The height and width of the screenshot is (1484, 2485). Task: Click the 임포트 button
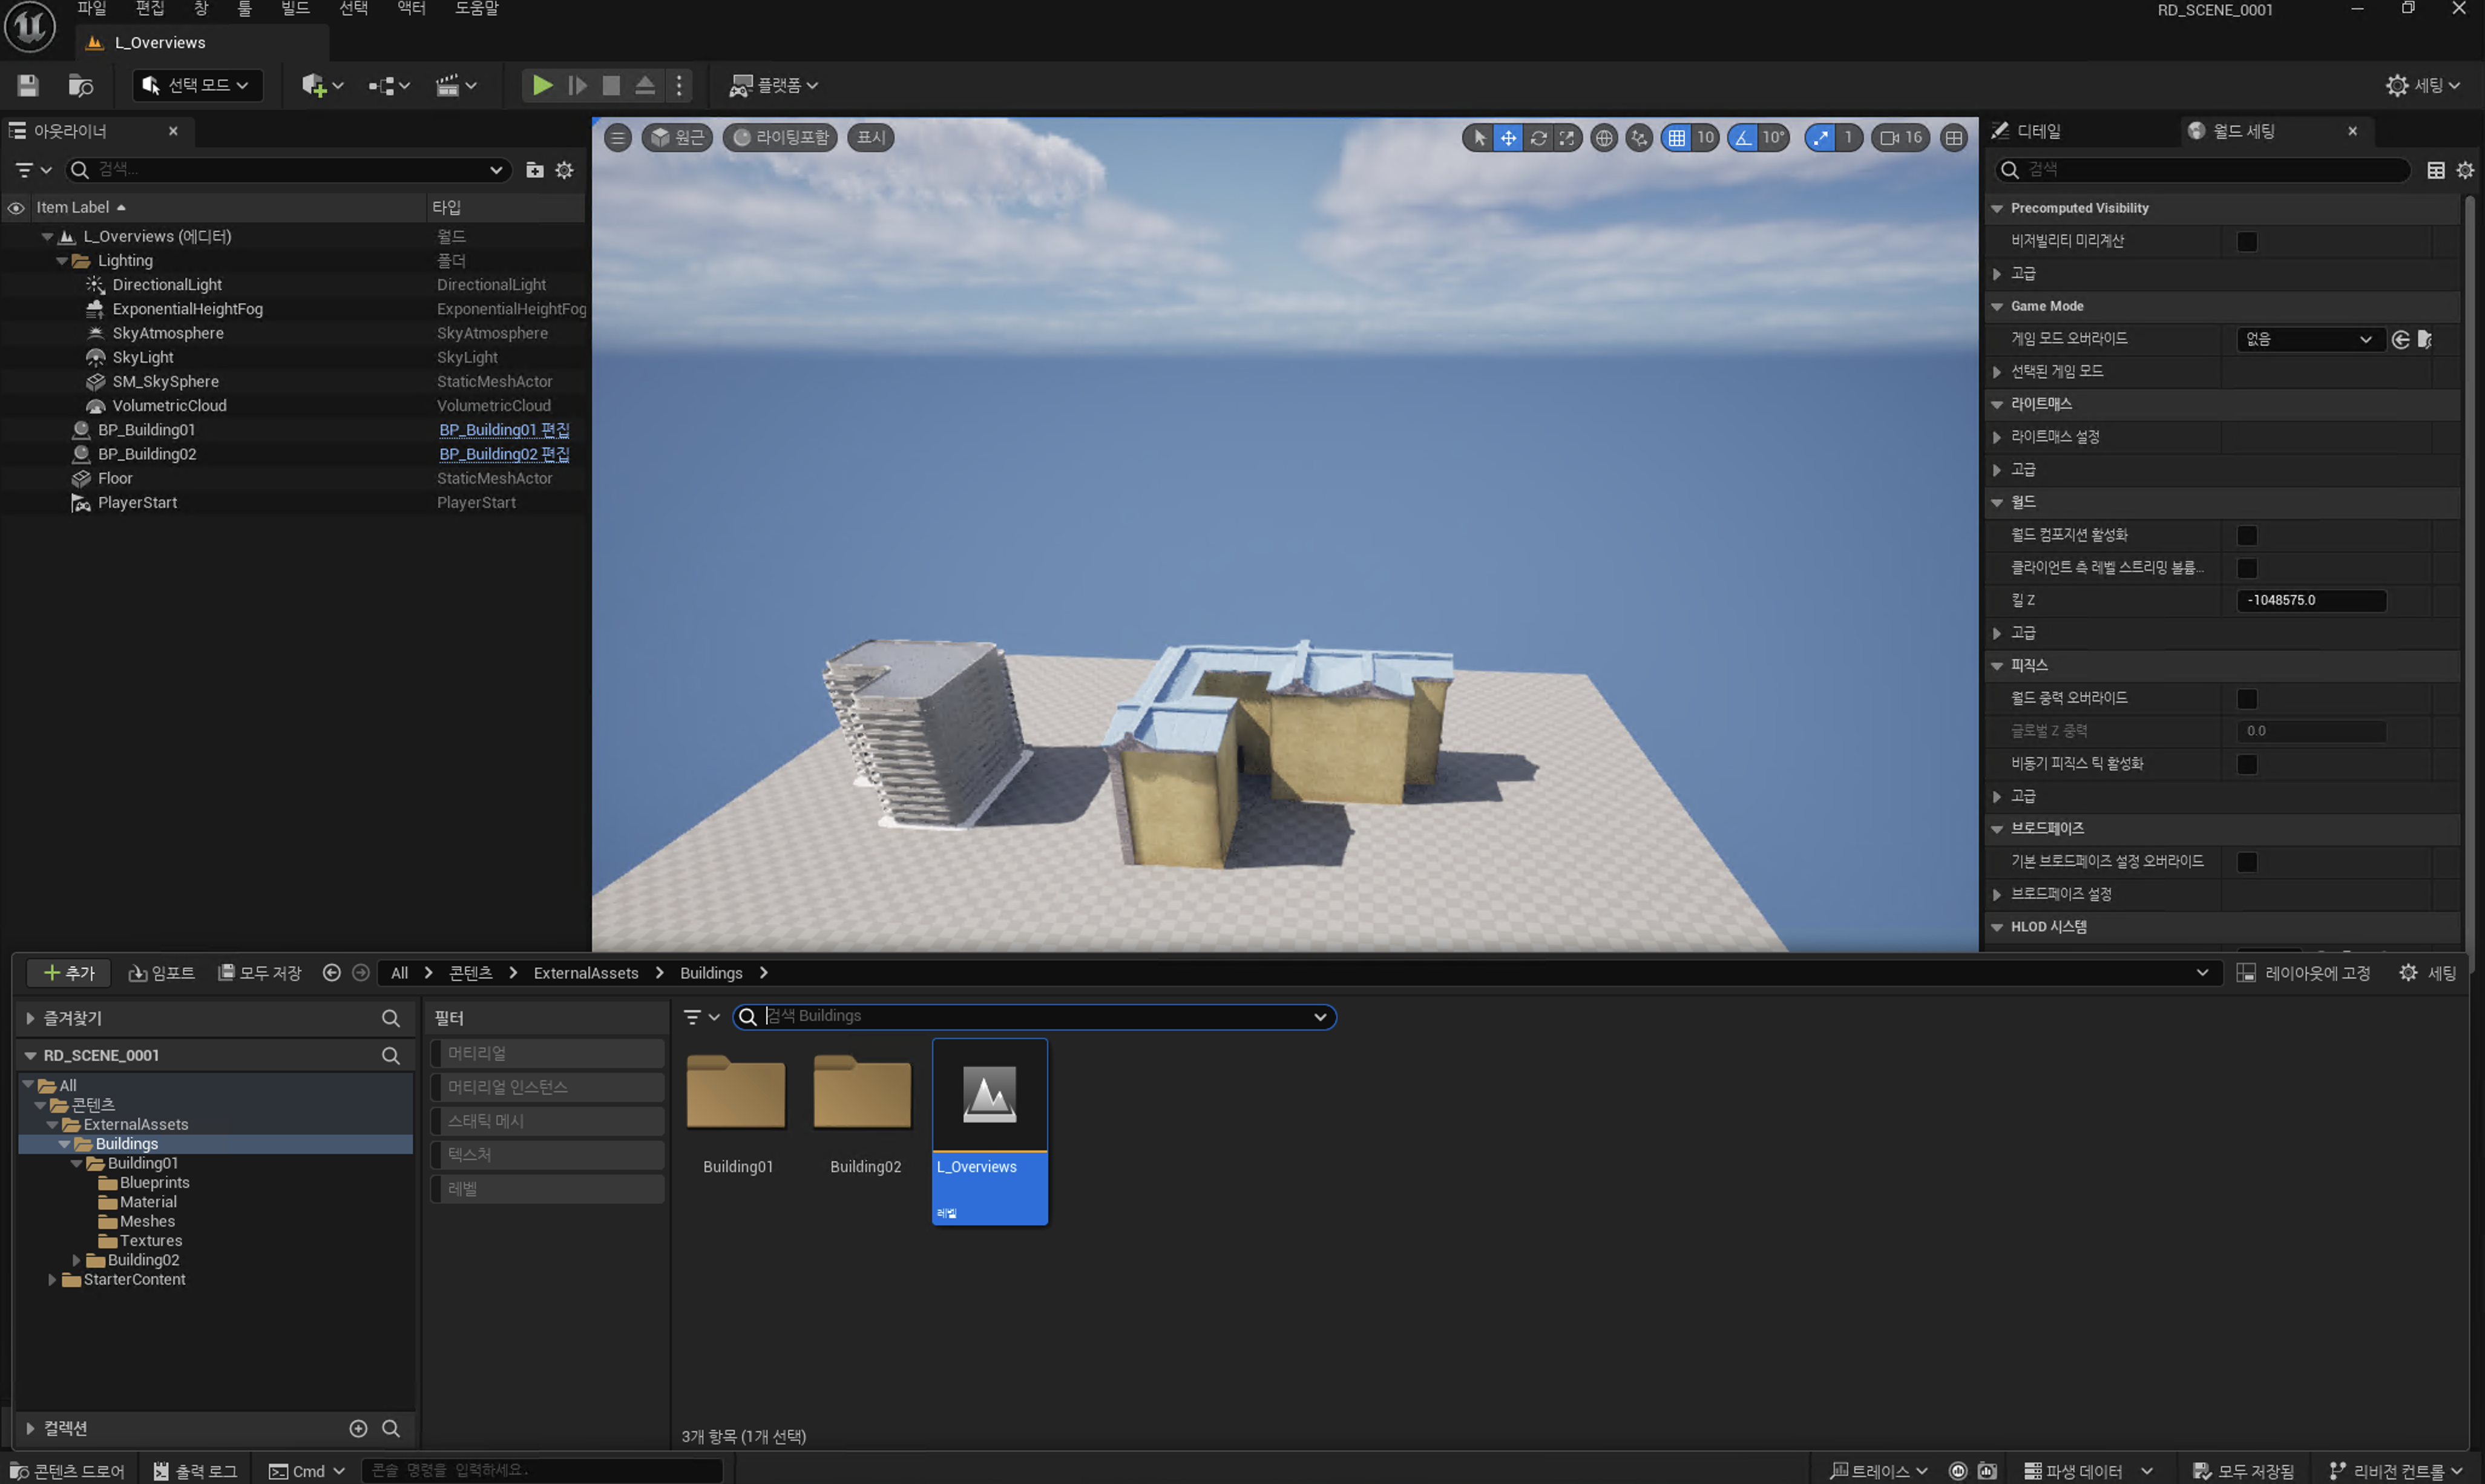(x=161, y=973)
